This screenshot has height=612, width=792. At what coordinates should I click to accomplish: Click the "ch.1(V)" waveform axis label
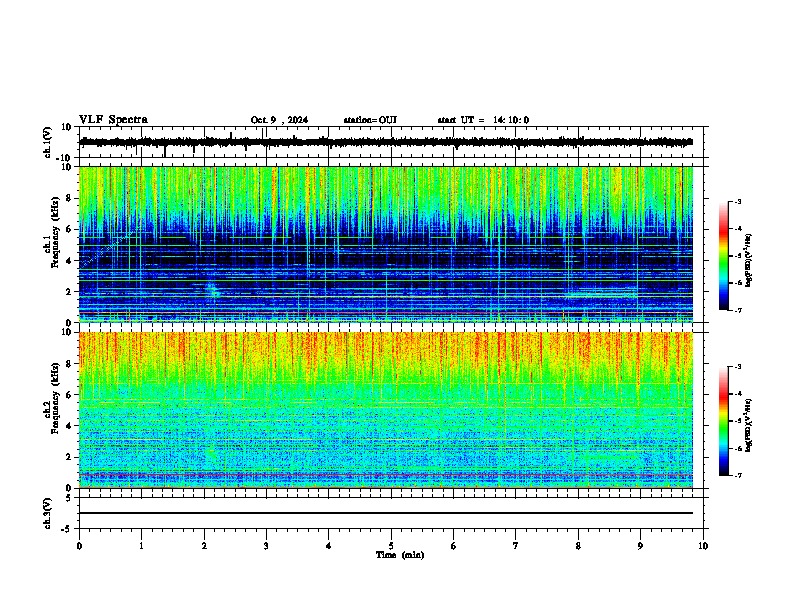48,142
